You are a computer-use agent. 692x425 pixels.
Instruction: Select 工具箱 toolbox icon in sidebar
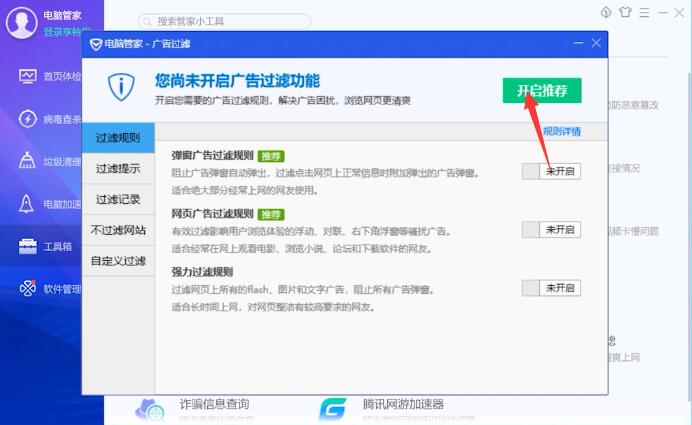pos(28,246)
